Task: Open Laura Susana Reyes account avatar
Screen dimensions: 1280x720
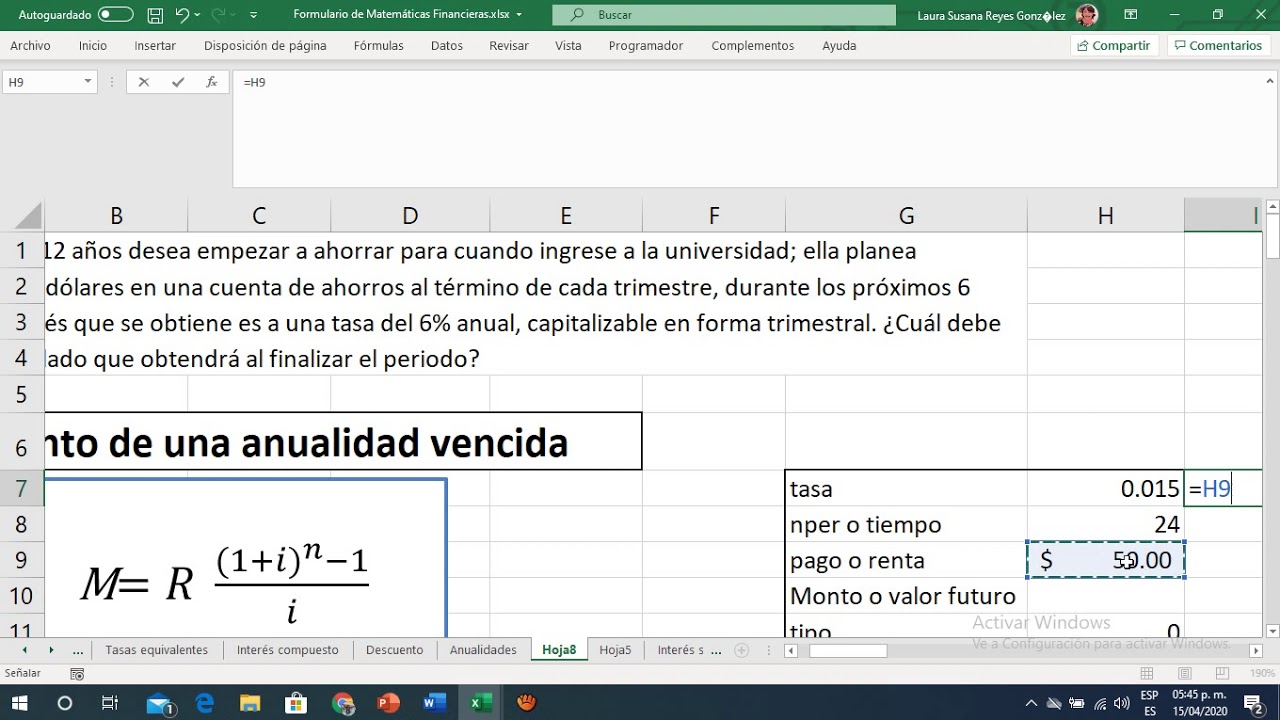Action: [x=1087, y=15]
